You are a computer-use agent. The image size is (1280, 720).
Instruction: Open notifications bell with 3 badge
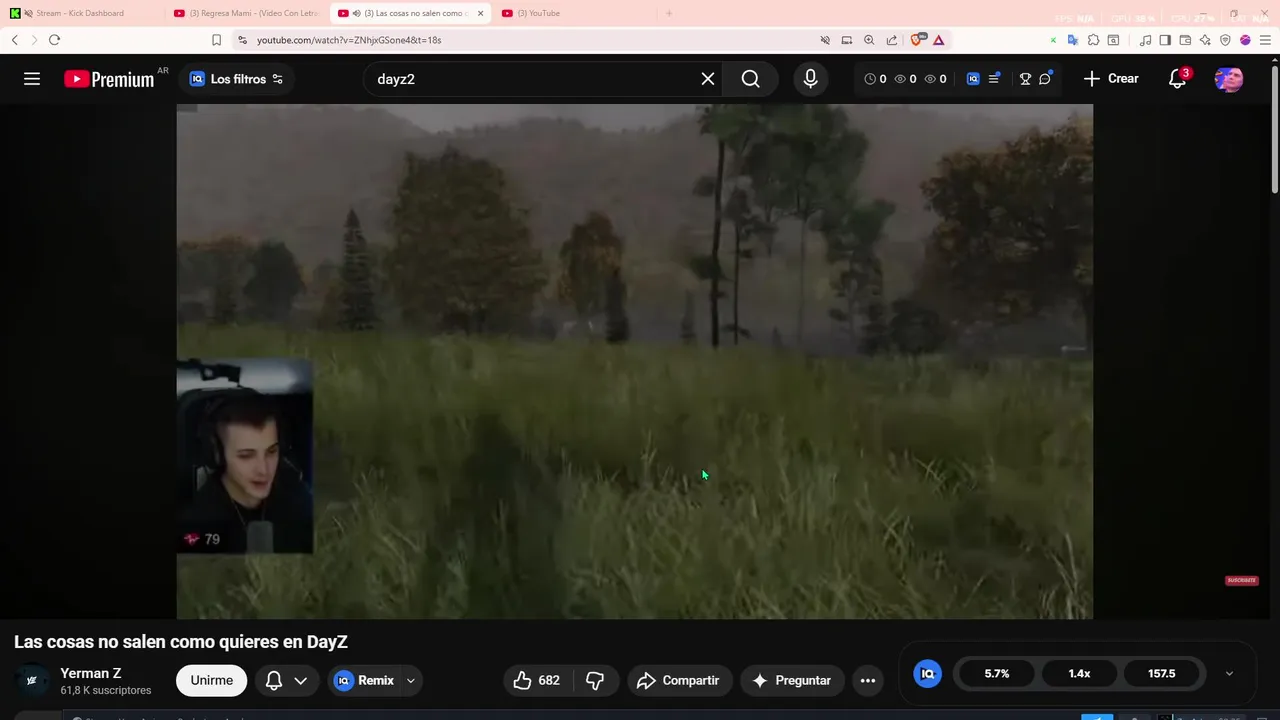pos(1178,79)
